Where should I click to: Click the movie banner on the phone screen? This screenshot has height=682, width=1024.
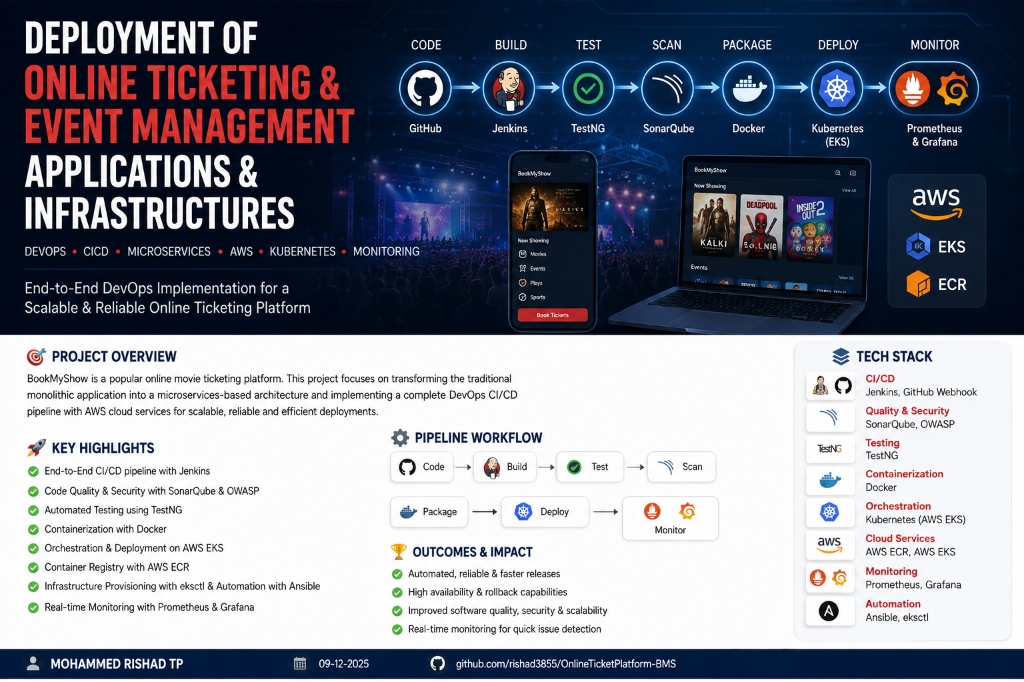click(x=552, y=207)
